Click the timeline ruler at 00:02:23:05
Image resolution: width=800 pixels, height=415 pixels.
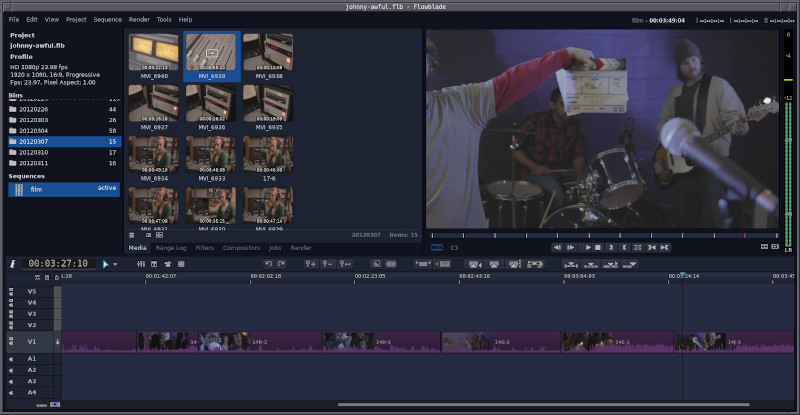(x=369, y=276)
